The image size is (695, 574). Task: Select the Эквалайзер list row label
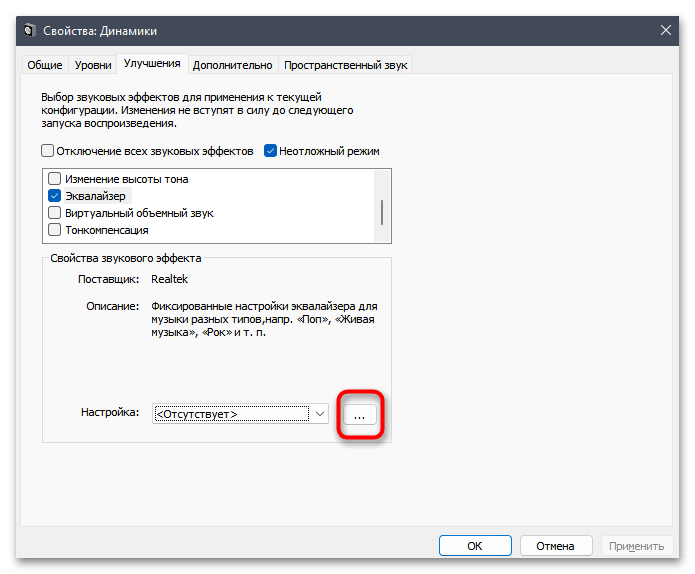tap(95, 196)
